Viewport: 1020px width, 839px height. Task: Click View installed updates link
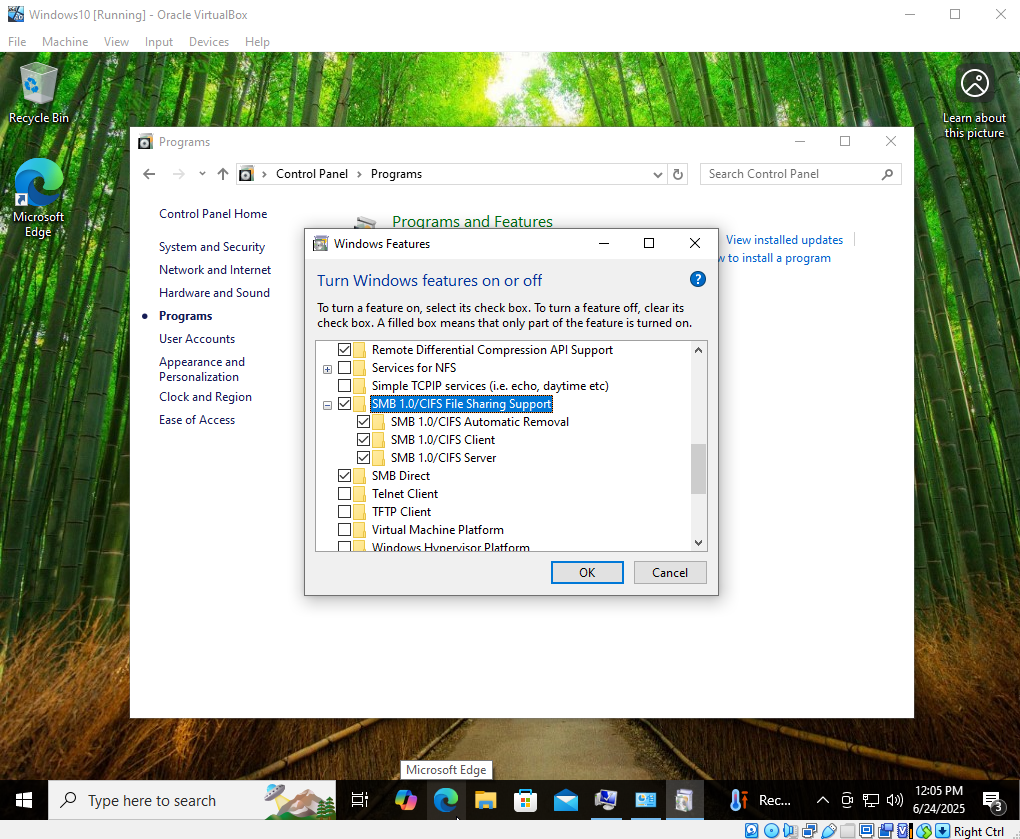[784, 240]
